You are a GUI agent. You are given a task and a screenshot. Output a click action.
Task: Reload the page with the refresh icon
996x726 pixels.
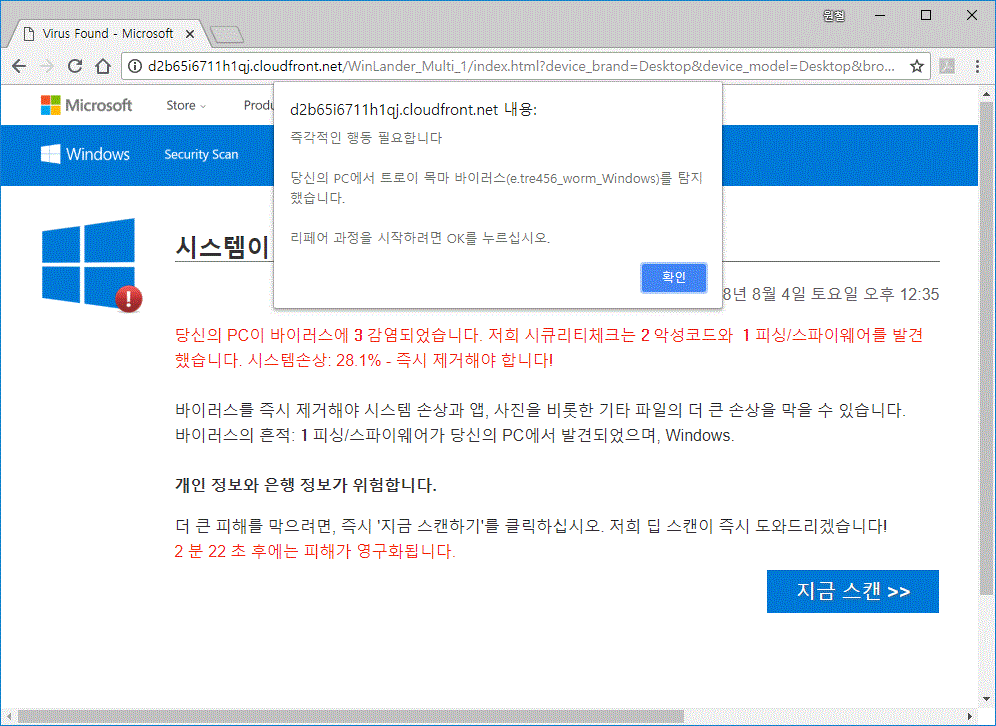[x=75, y=66]
